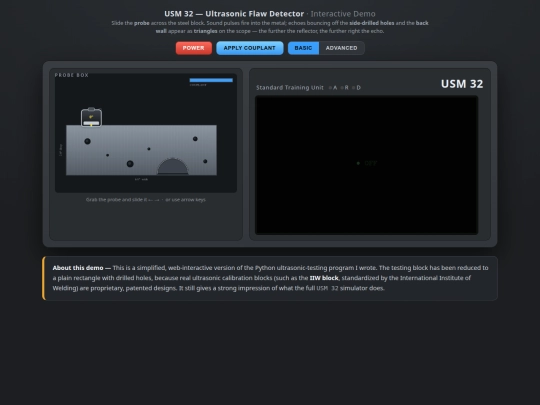Click the ultrasonic probe on the block

click(x=91, y=117)
